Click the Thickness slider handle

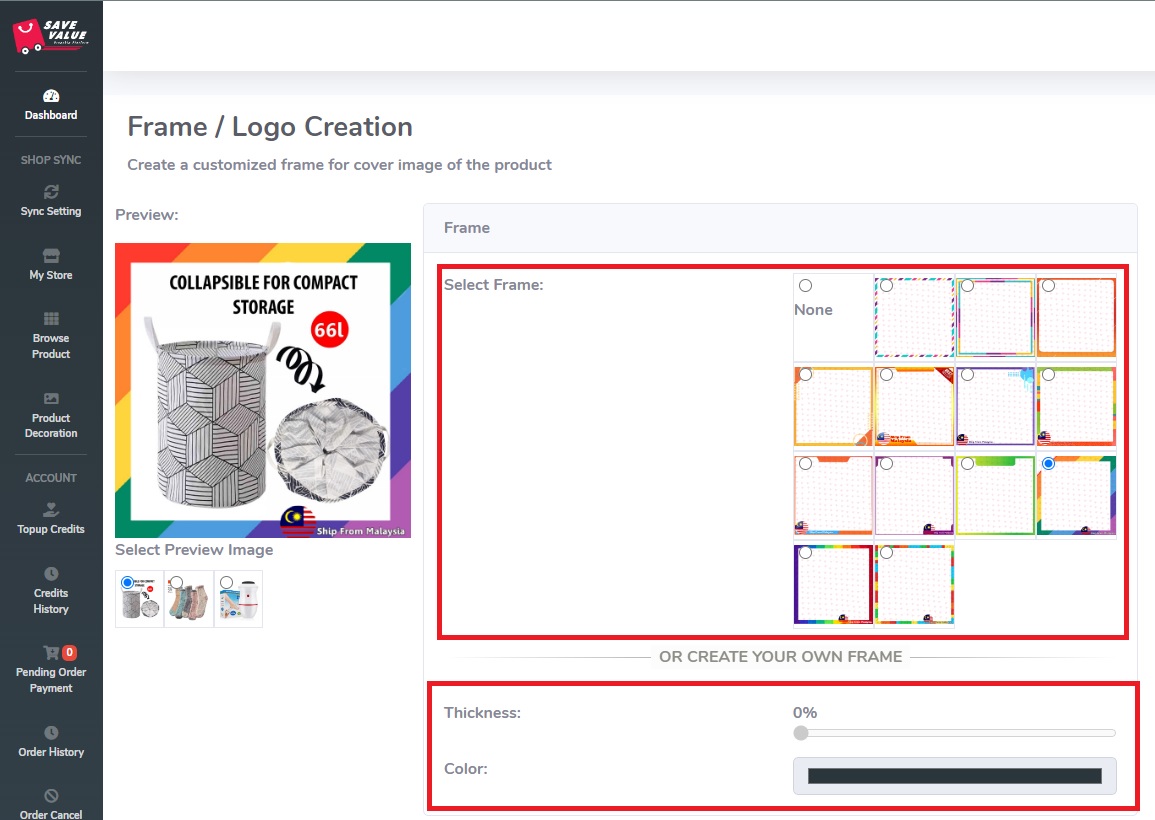coord(801,733)
